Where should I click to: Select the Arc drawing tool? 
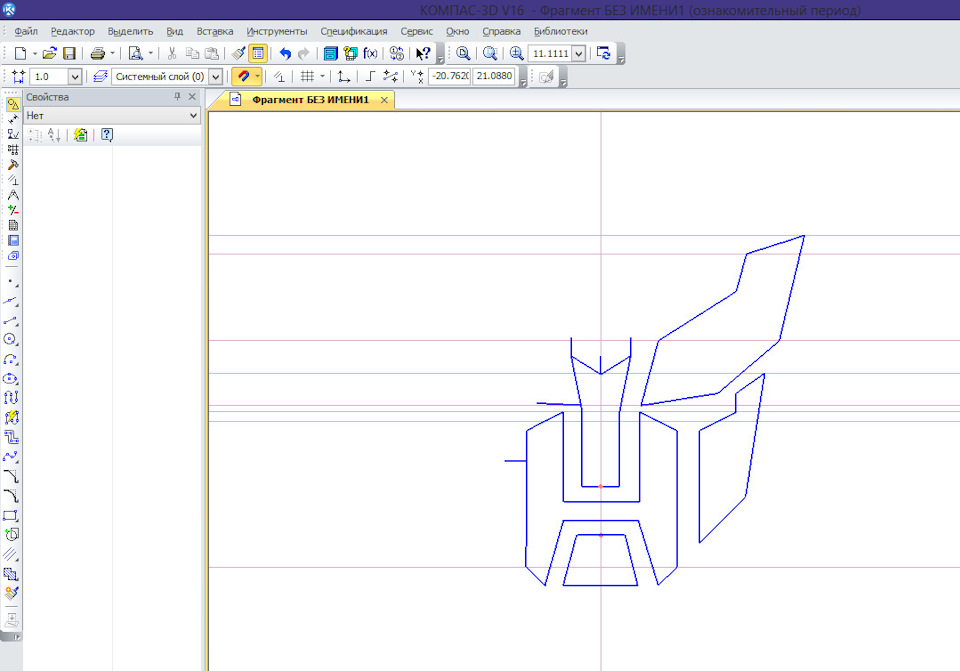11,359
